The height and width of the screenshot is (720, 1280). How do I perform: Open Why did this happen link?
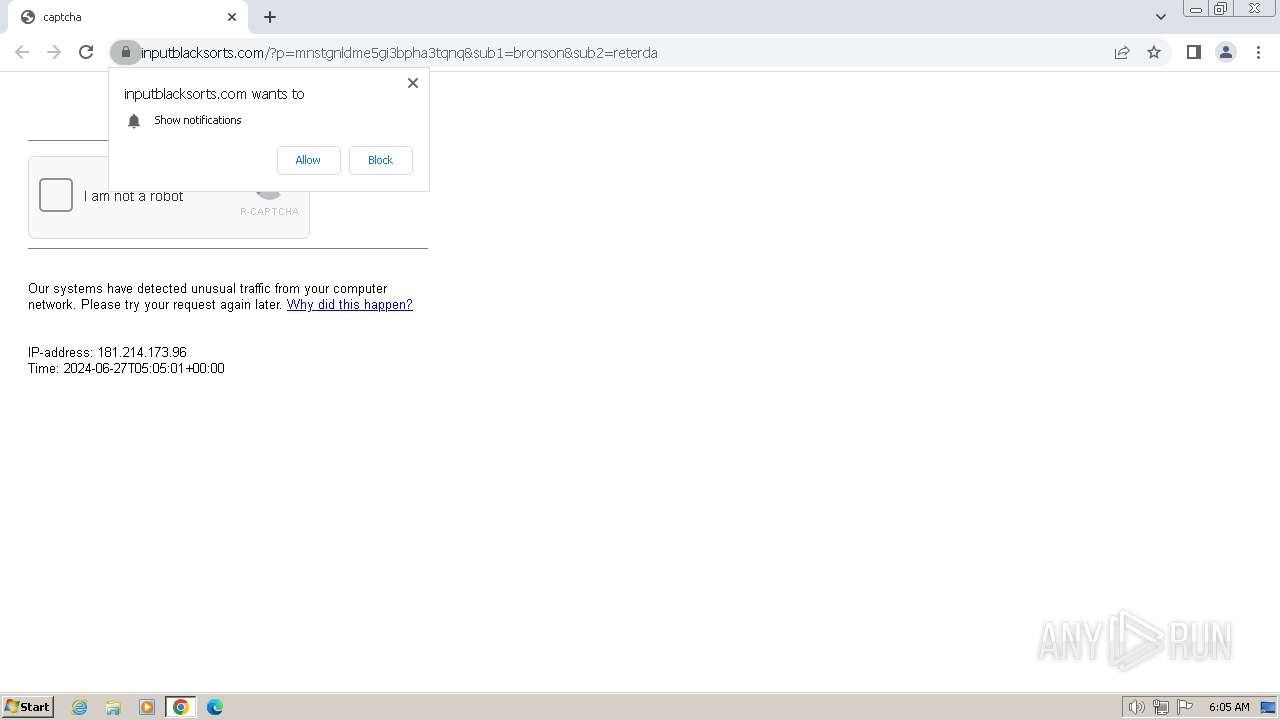click(x=350, y=304)
